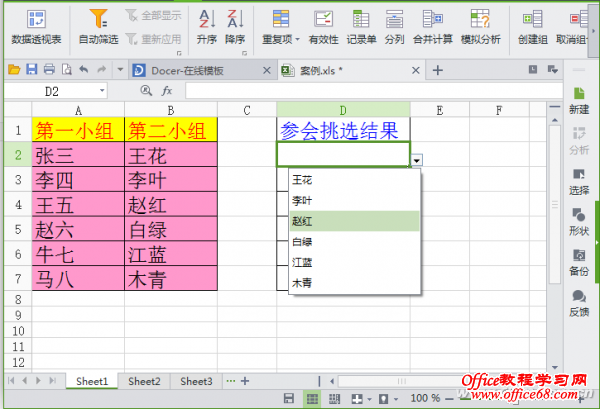Switch to Page Break view in status bar
Viewport: 600px width, 409px height.
tap(334, 399)
